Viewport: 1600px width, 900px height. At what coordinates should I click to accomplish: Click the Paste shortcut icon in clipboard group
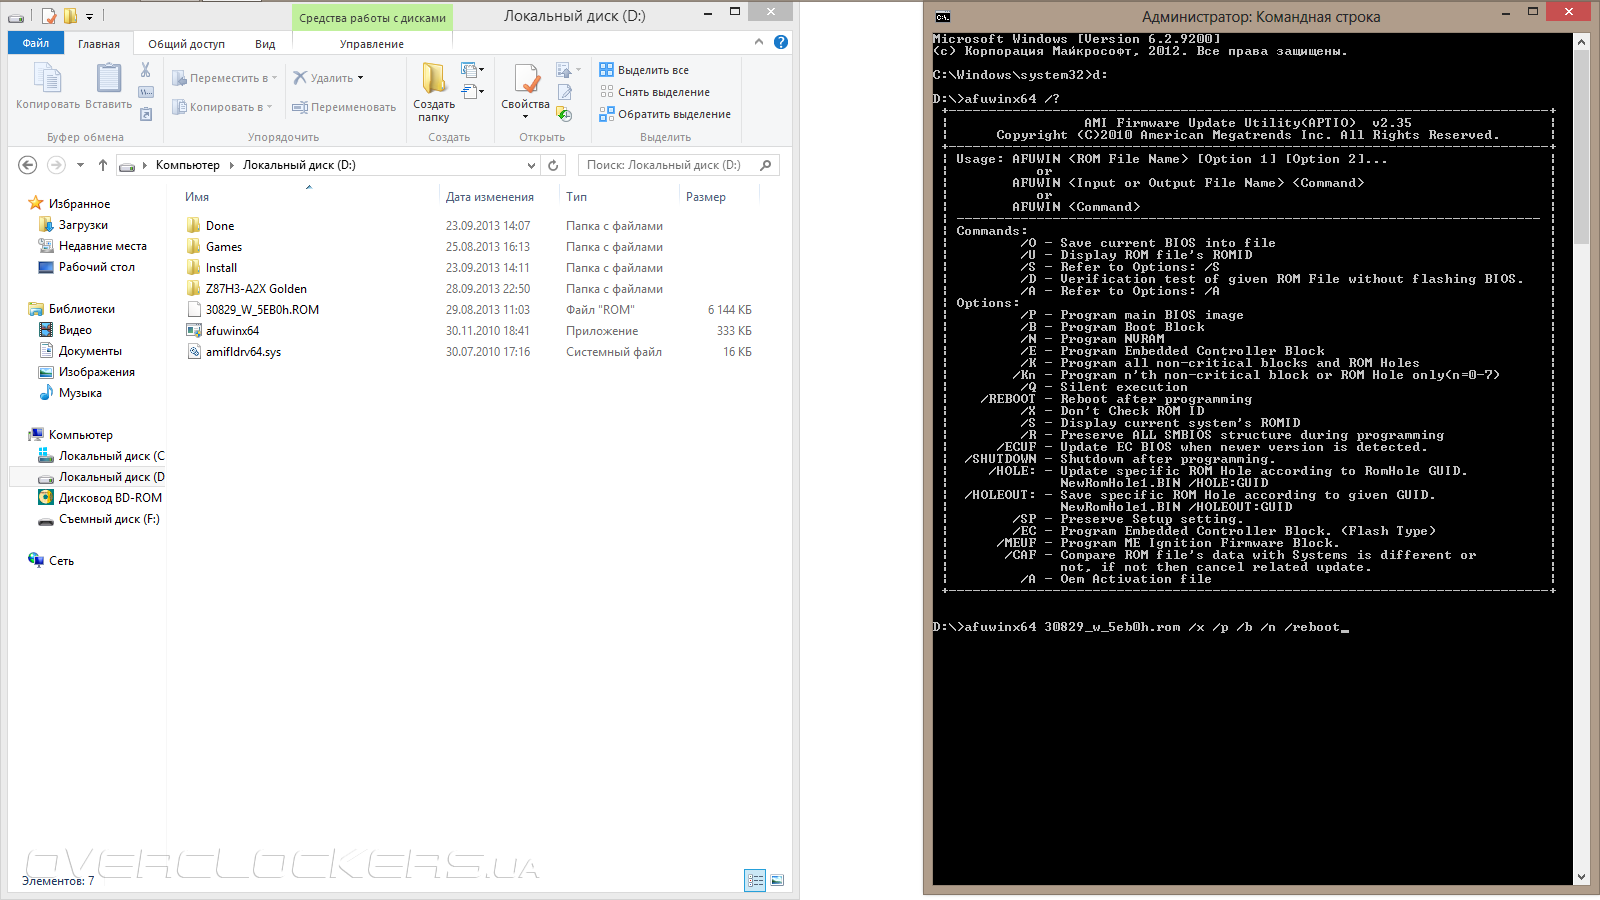(146, 114)
